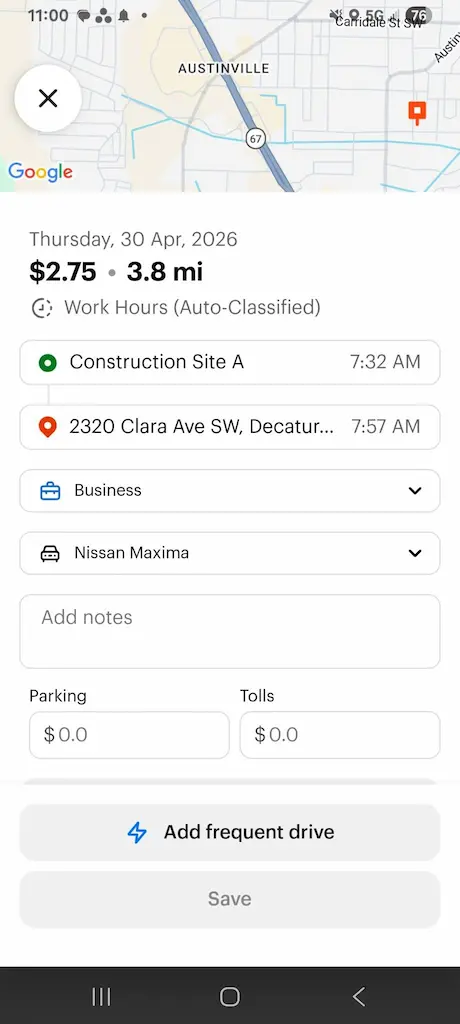The width and height of the screenshot is (460, 1024).
Task: Tap the blue briefcase Business icon
Action: (x=50, y=491)
